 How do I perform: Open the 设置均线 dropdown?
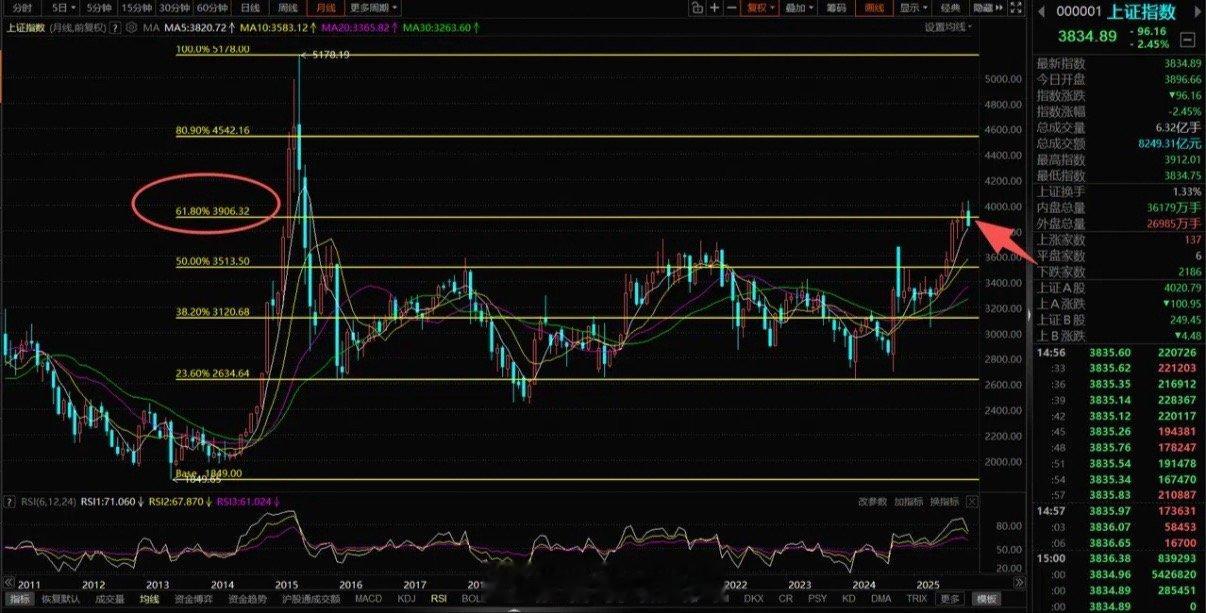pos(948,27)
